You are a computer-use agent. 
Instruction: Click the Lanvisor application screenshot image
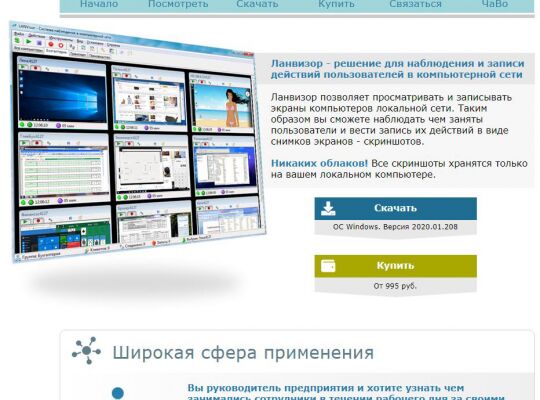pyautogui.click(x=138, y=141)
